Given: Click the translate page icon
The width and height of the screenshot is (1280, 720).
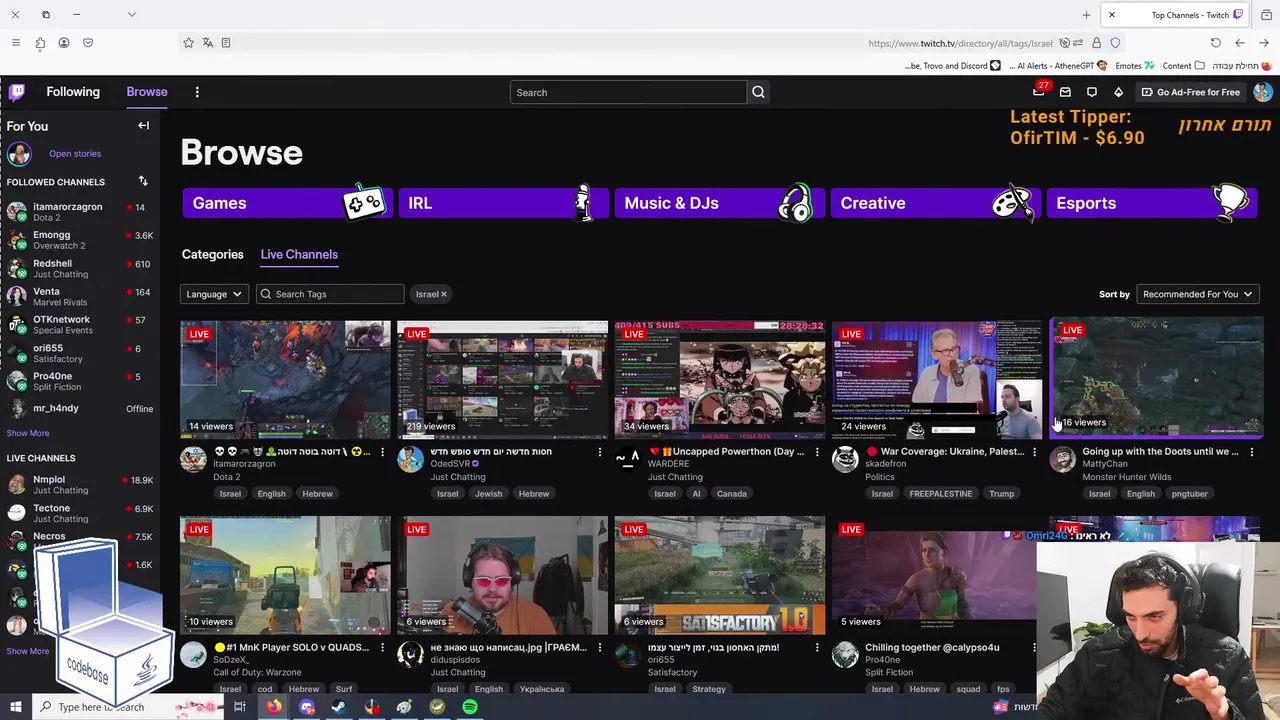Looking at the screenshot, I should coord(207,43).
